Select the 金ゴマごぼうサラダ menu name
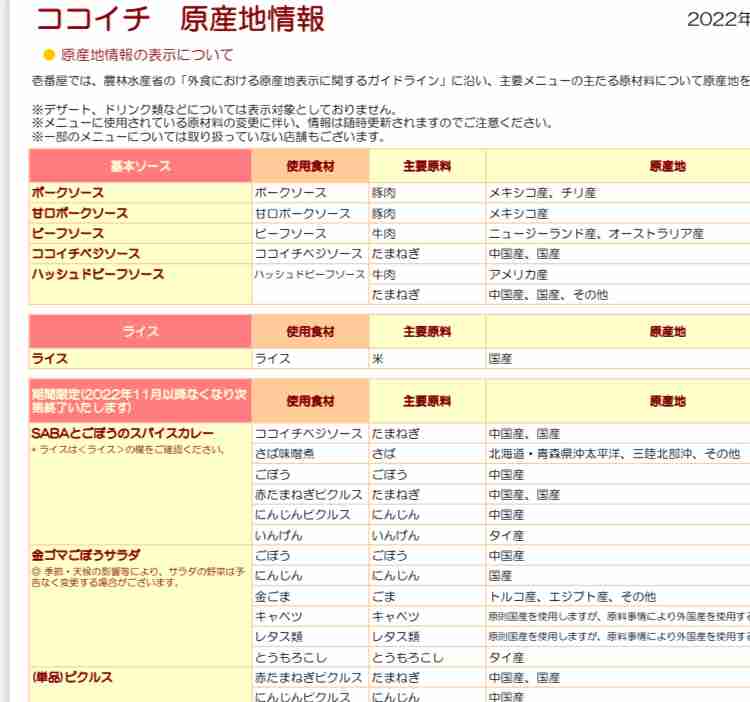Image resolution: width=750 pixels, height=702 pixels. tap(86, 555)
